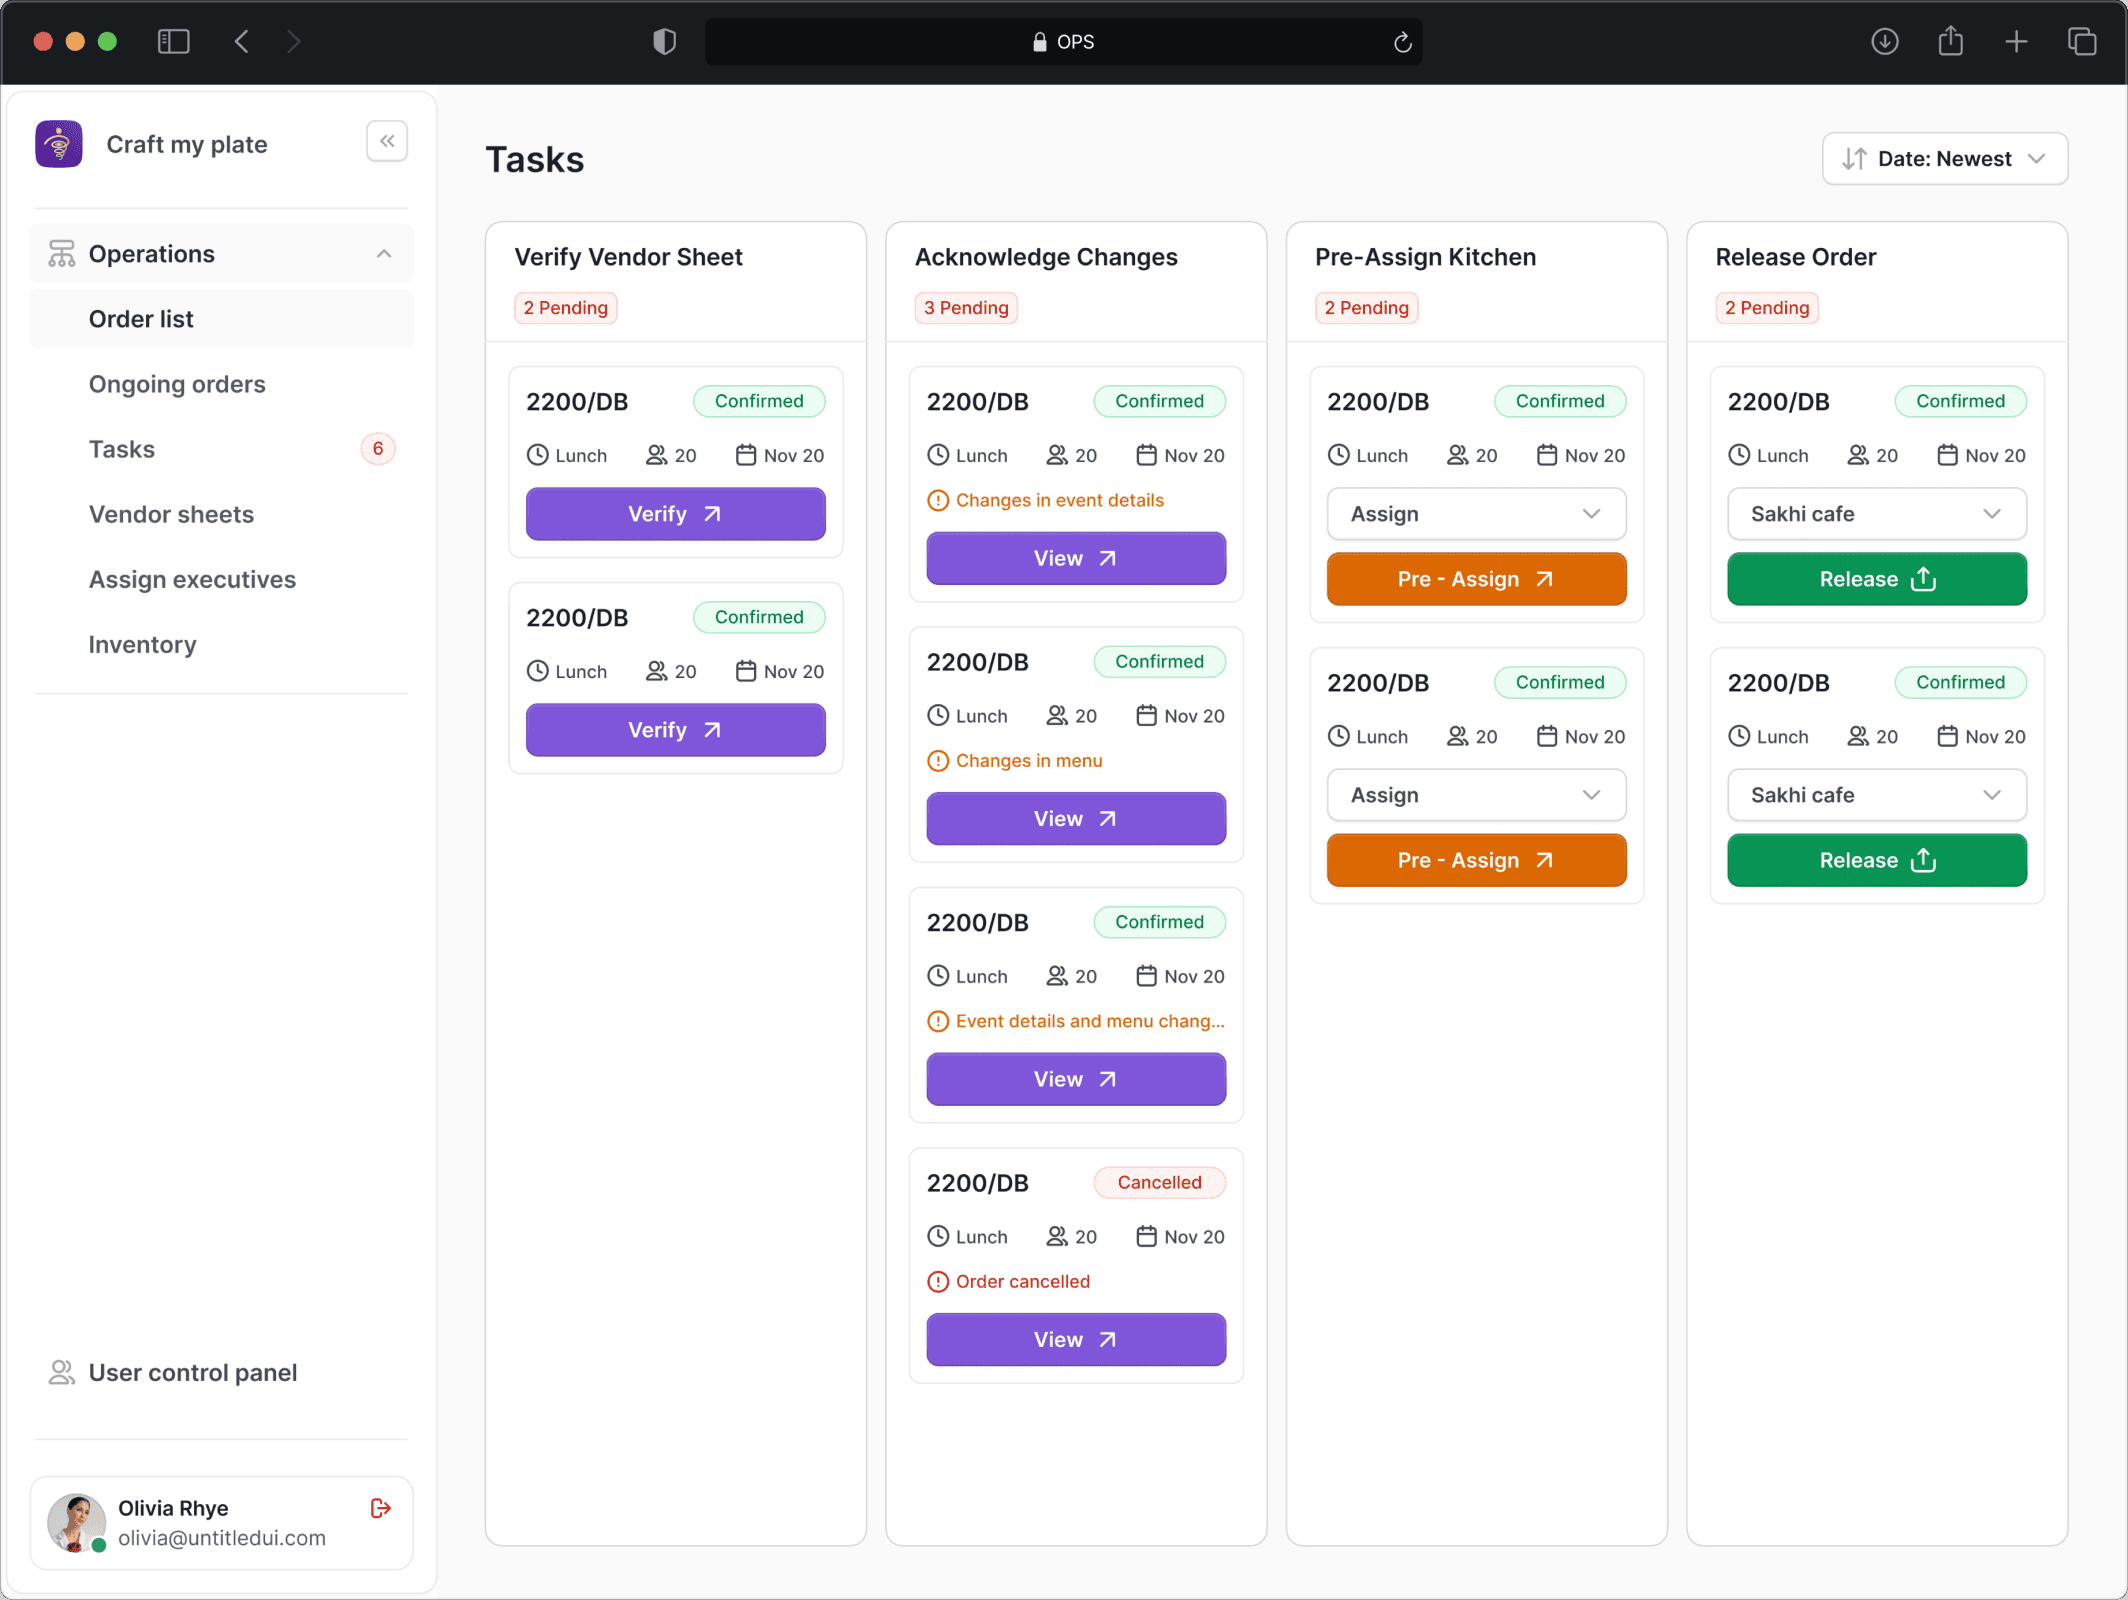Click the browser share icon
The image size is (2128, 1600).
point(1950,42)
